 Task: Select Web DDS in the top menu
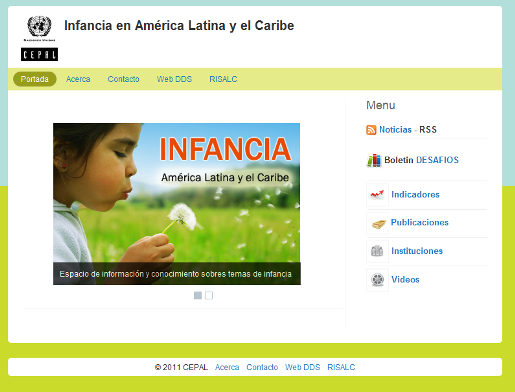point(174,79)
